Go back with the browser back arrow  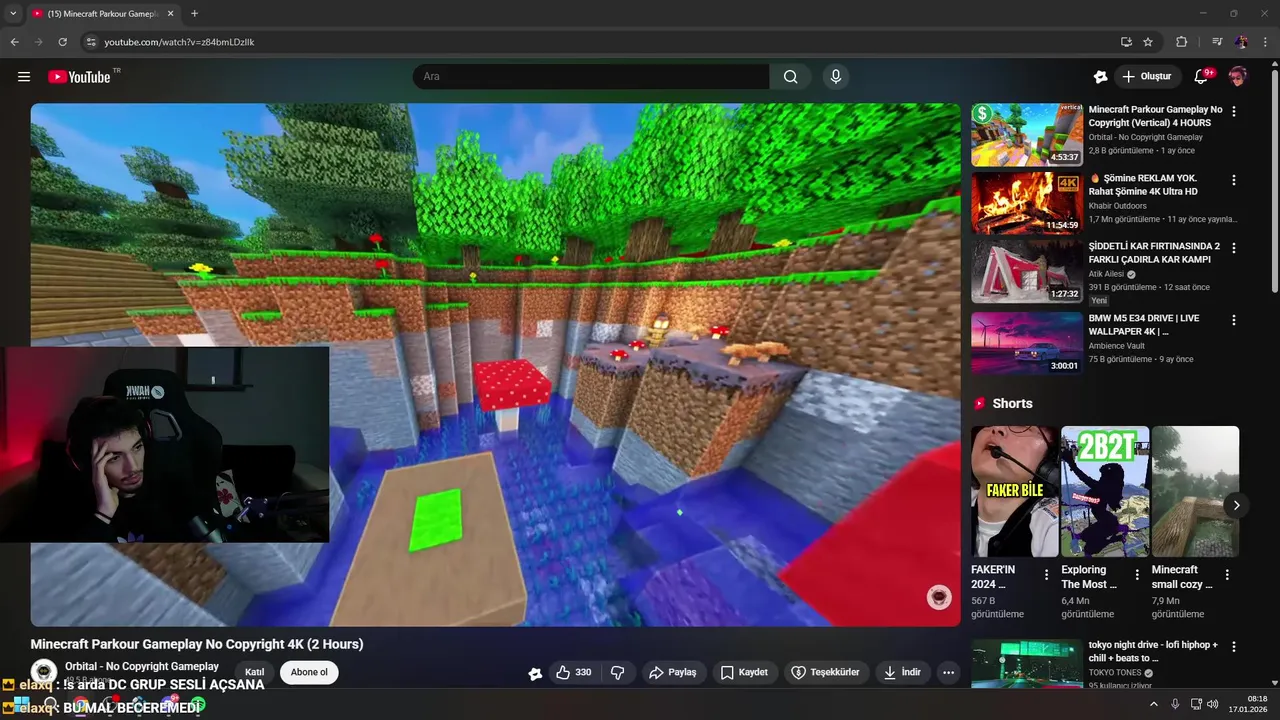pos(14,42)
